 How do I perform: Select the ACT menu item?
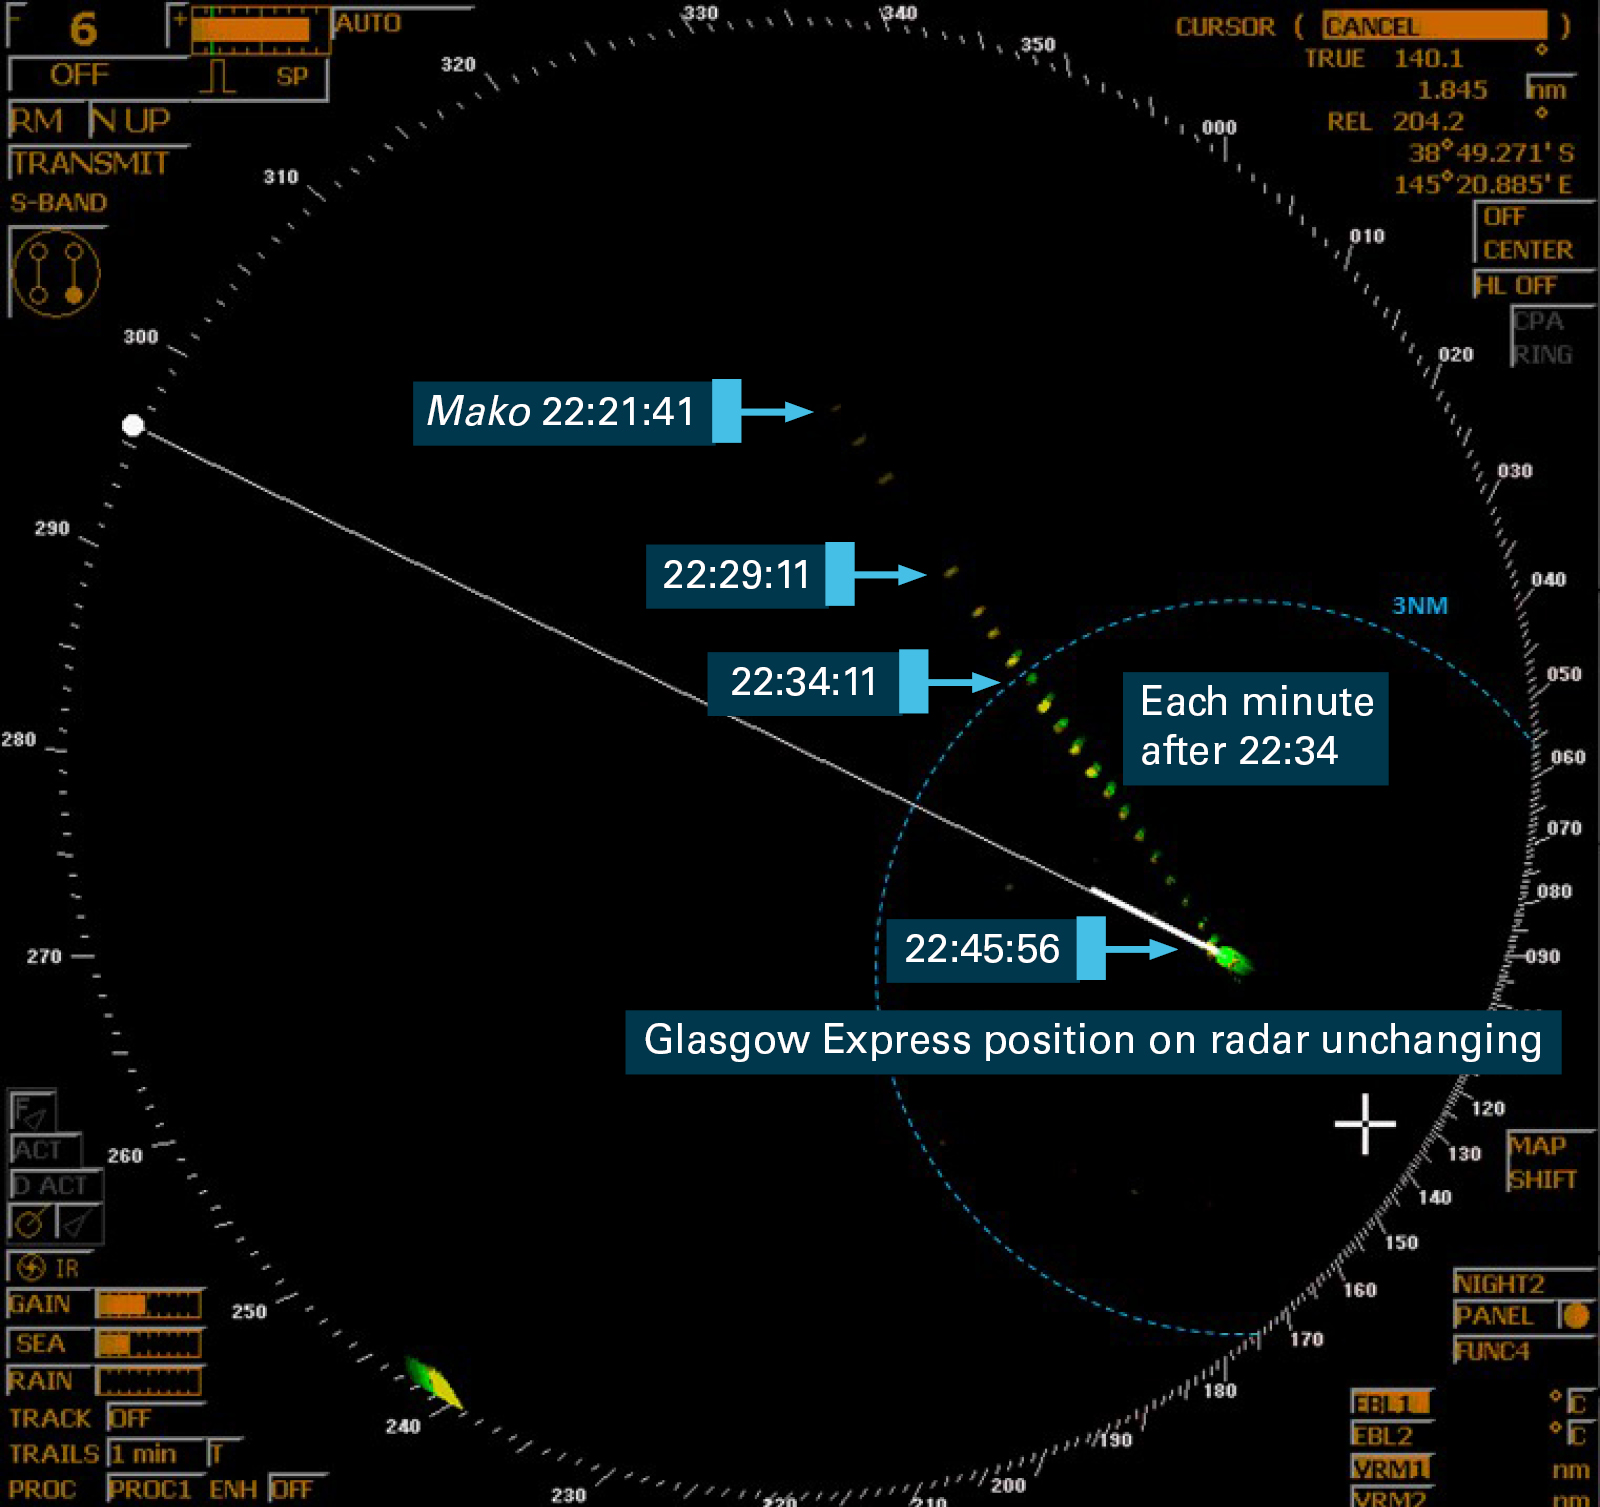[43, 1150]
